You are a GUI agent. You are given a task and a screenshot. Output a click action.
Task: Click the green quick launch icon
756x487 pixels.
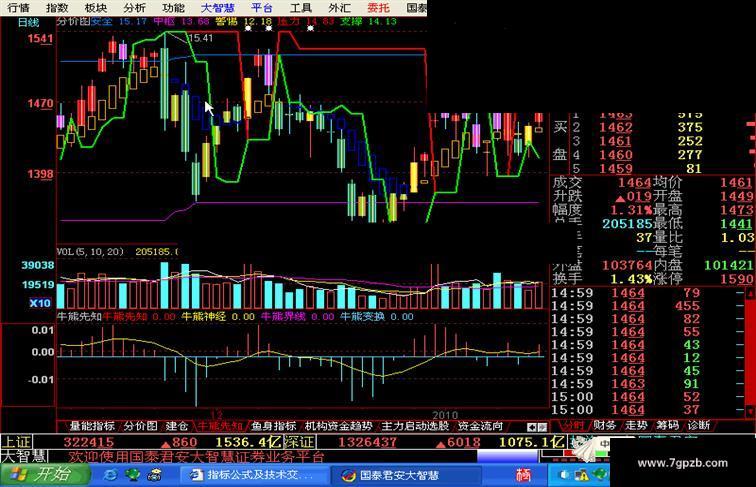click(x=132, y=475)
